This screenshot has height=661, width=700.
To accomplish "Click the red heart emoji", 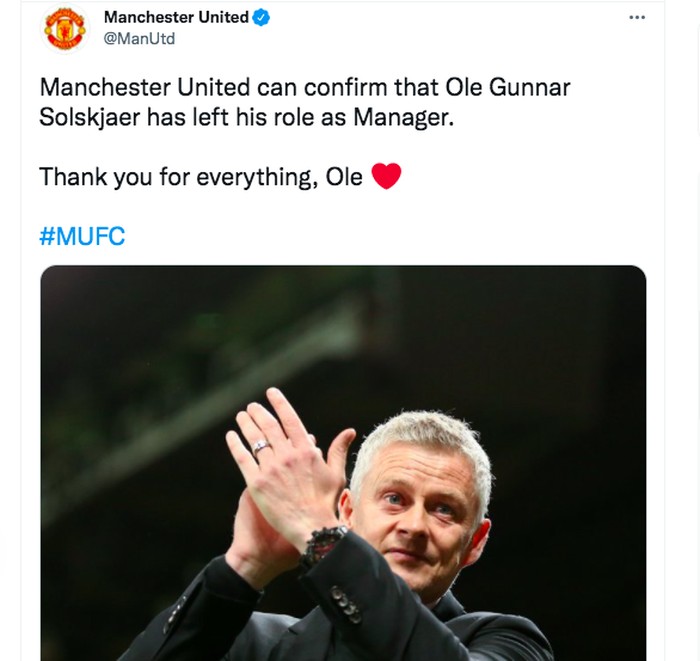I will (386, 177).
